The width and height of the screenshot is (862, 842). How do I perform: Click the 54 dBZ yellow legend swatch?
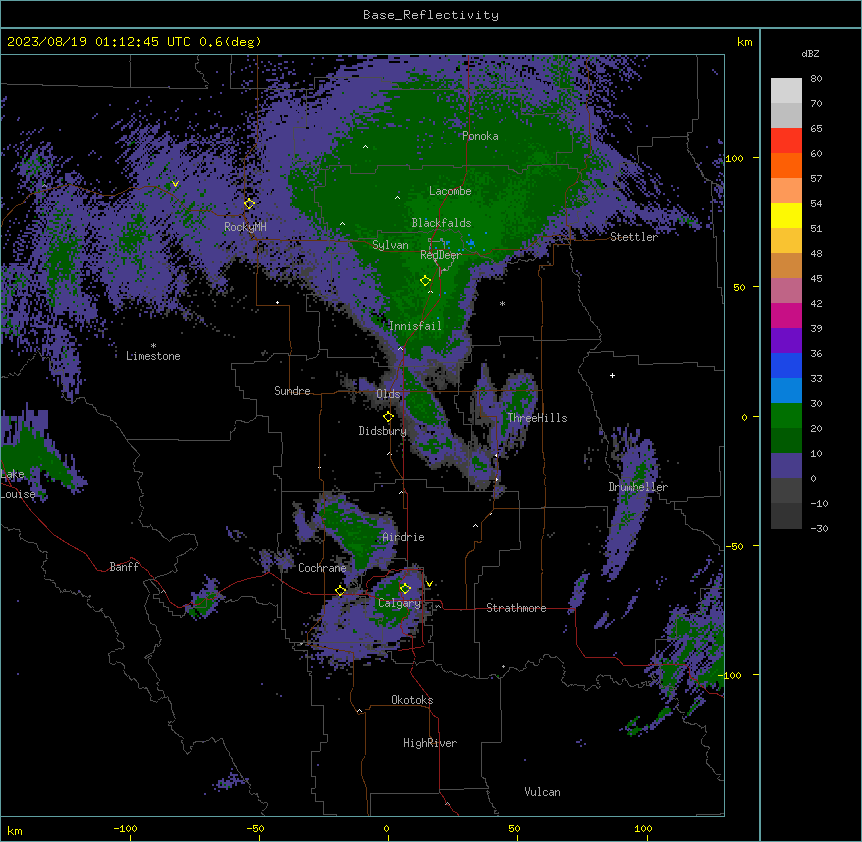click(786, 215)
